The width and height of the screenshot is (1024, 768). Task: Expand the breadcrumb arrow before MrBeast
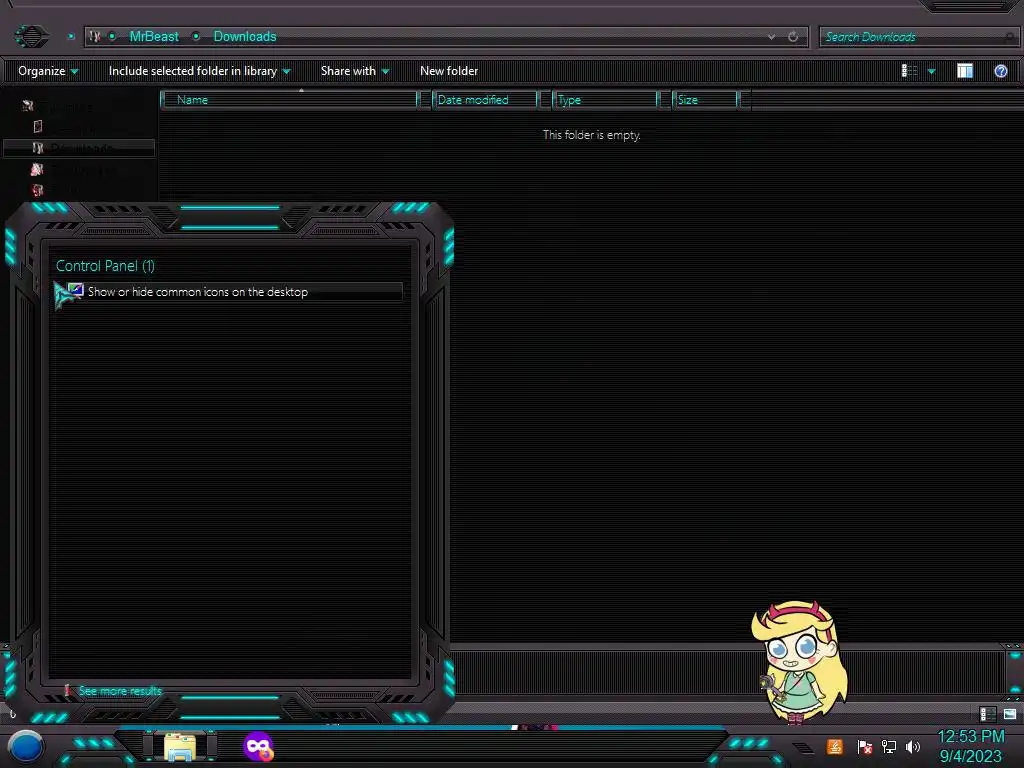[112, 37]
